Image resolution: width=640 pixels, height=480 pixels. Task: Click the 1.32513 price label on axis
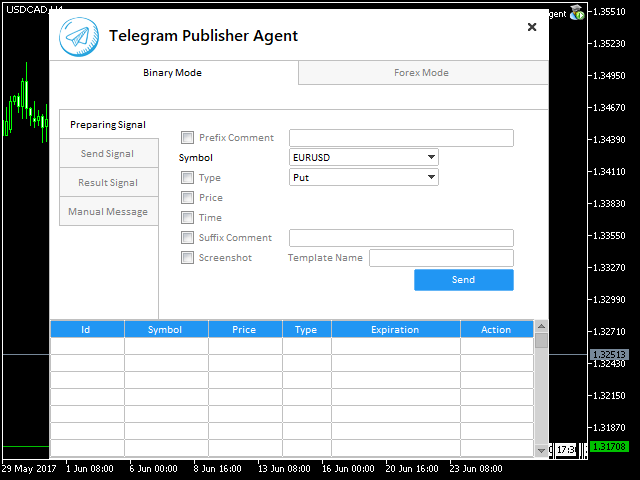coord(609,354)
